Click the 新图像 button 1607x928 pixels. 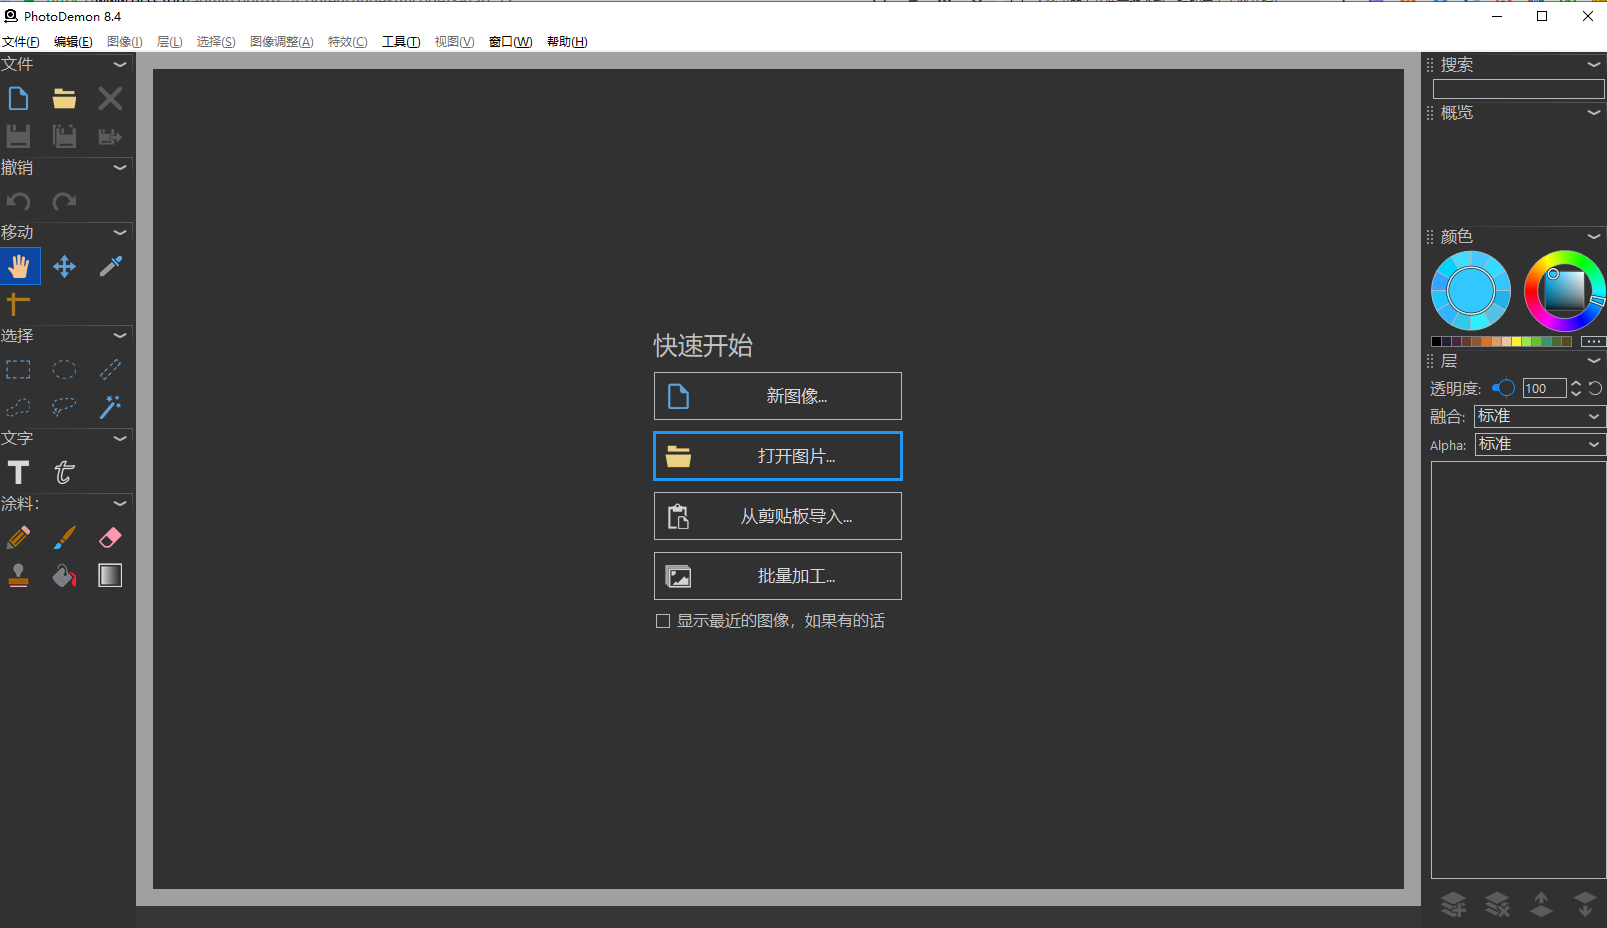(777, 396)
